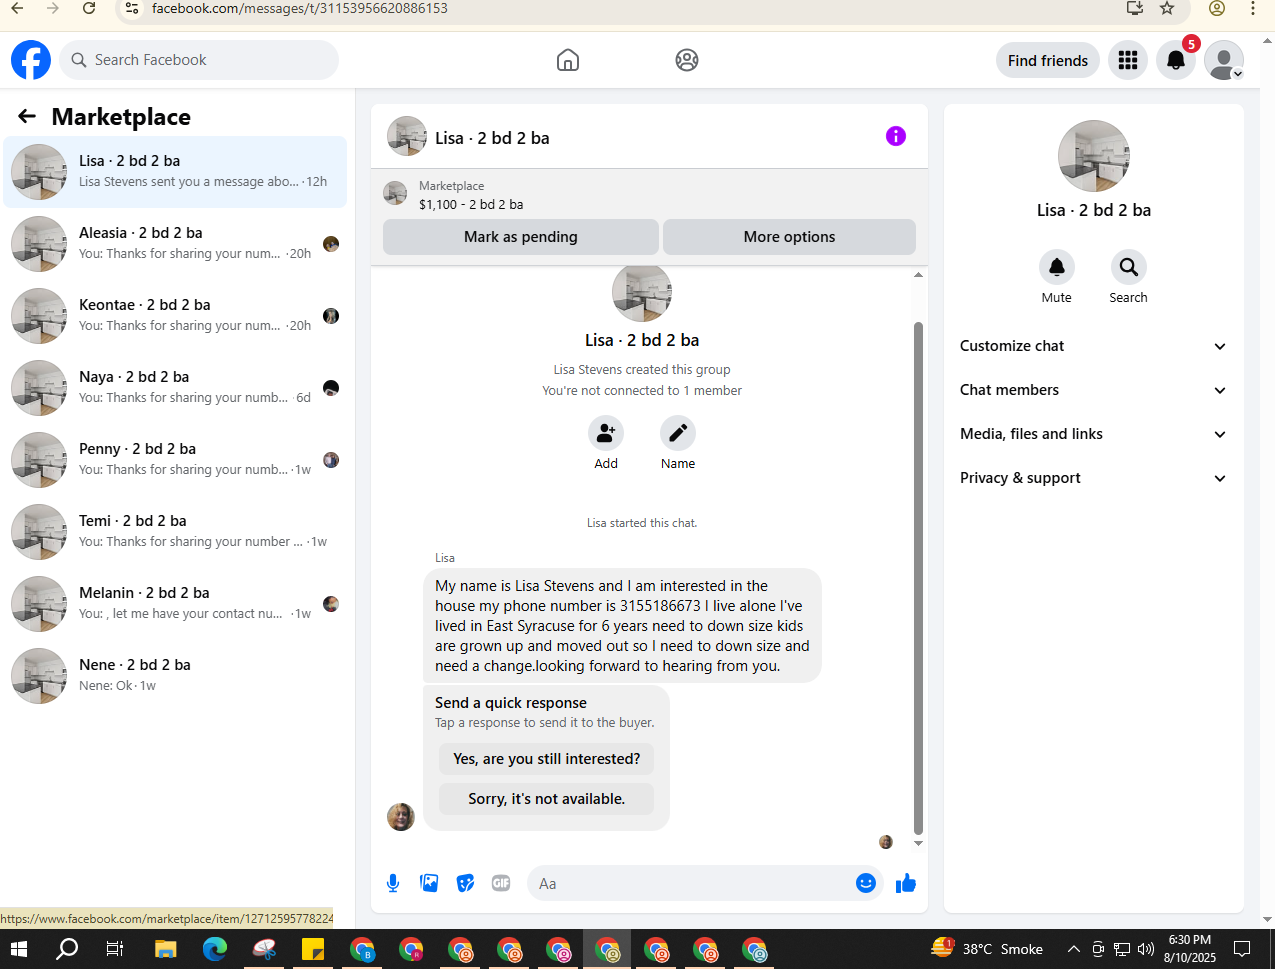
Task: Go back using the arrow beside Marketplace
Action: pos(27,116)
